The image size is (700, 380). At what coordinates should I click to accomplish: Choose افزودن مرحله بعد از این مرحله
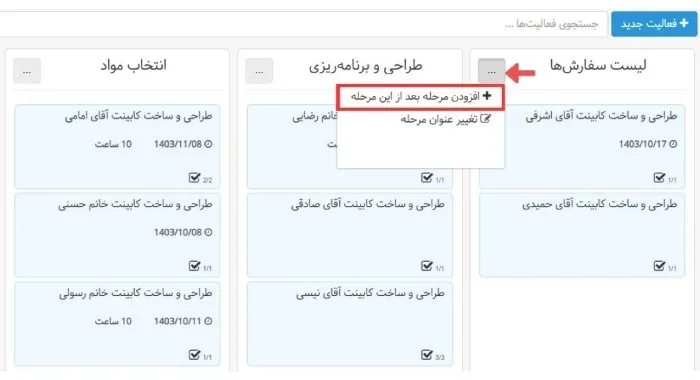421,96
